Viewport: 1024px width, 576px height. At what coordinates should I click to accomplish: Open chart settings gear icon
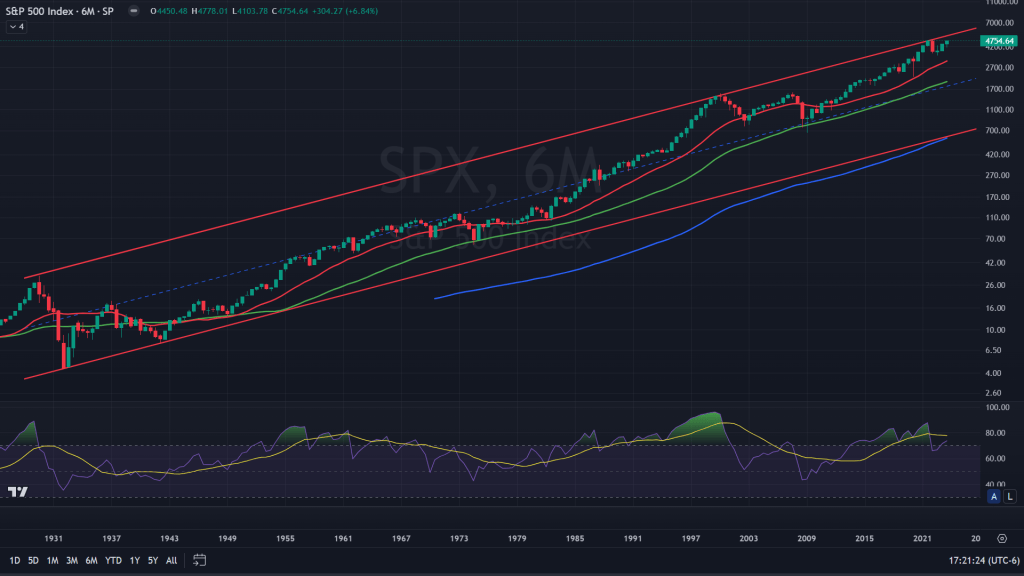1002,538
